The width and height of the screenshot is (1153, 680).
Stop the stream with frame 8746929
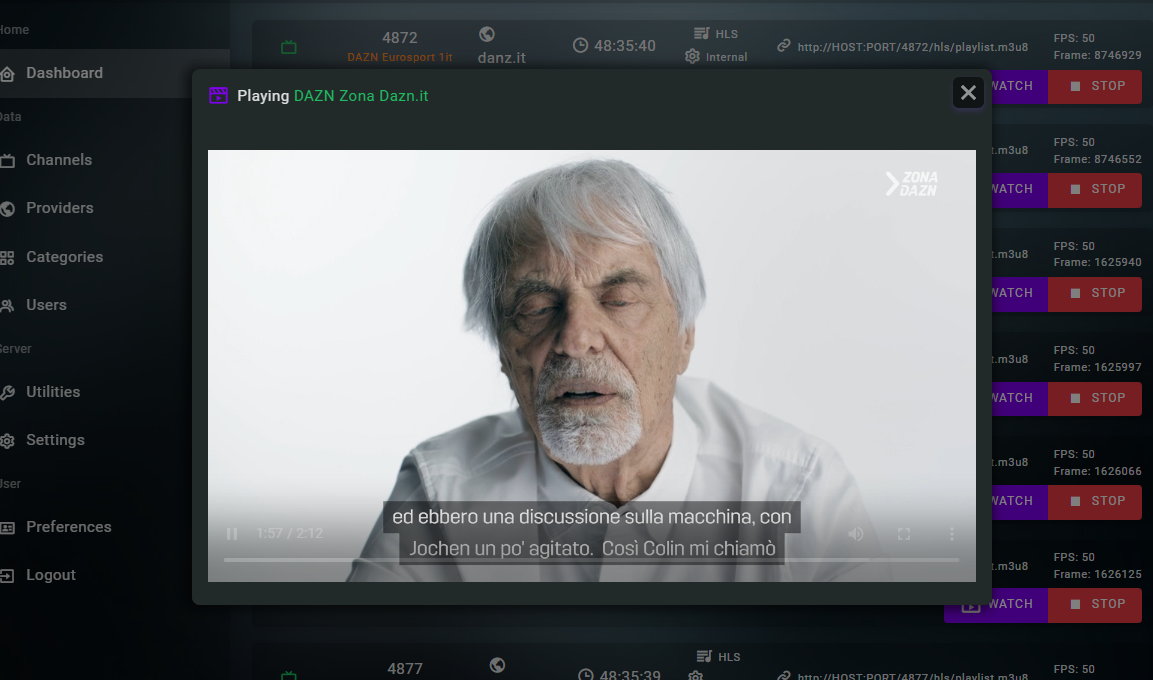1095,87
